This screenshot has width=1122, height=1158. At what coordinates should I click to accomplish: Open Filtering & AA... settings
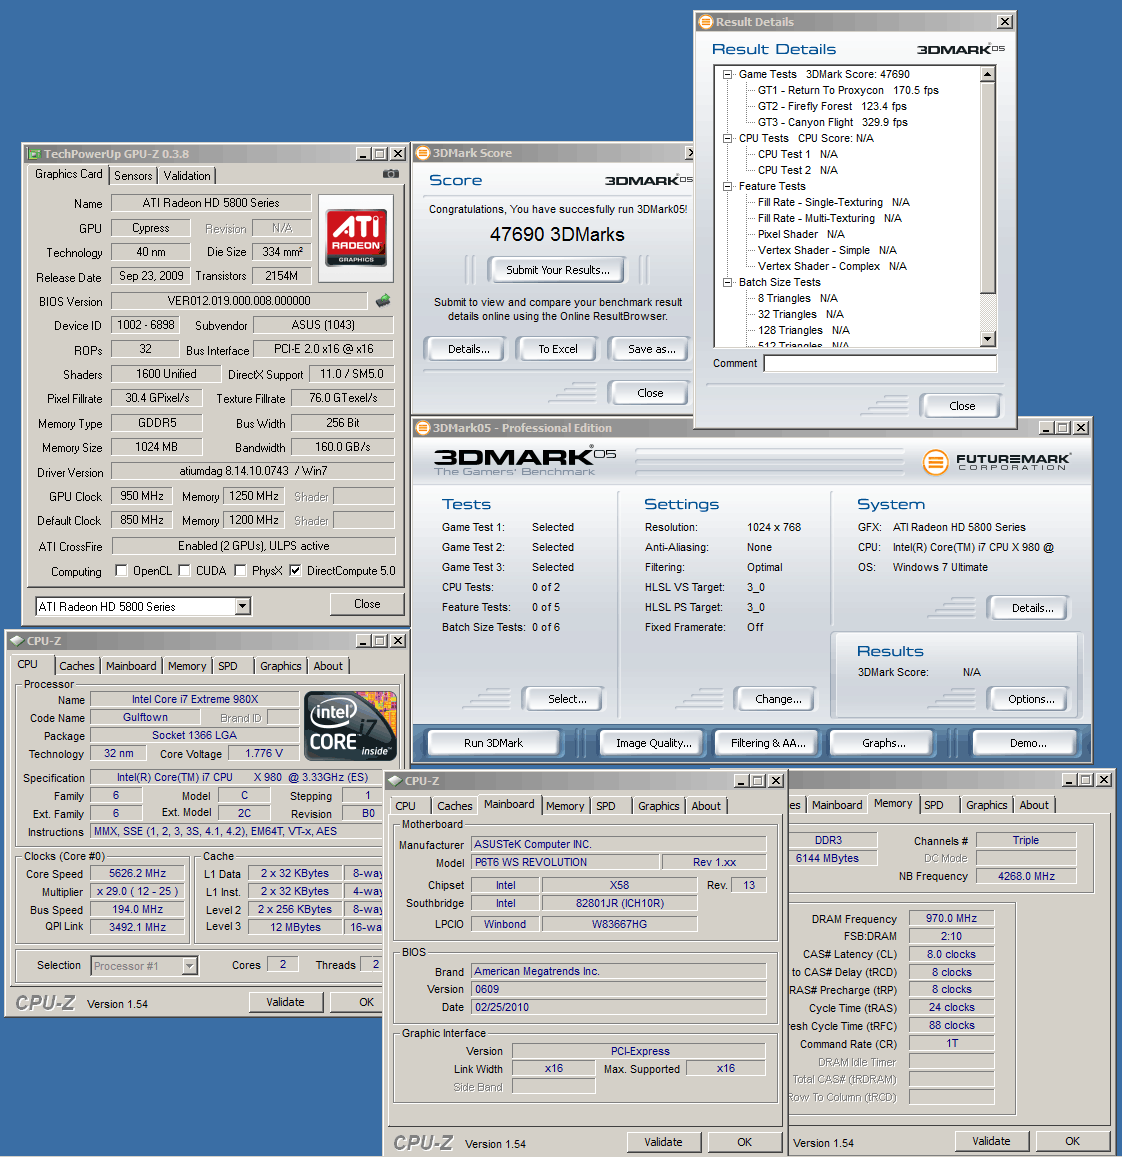(x=768, y=743)
